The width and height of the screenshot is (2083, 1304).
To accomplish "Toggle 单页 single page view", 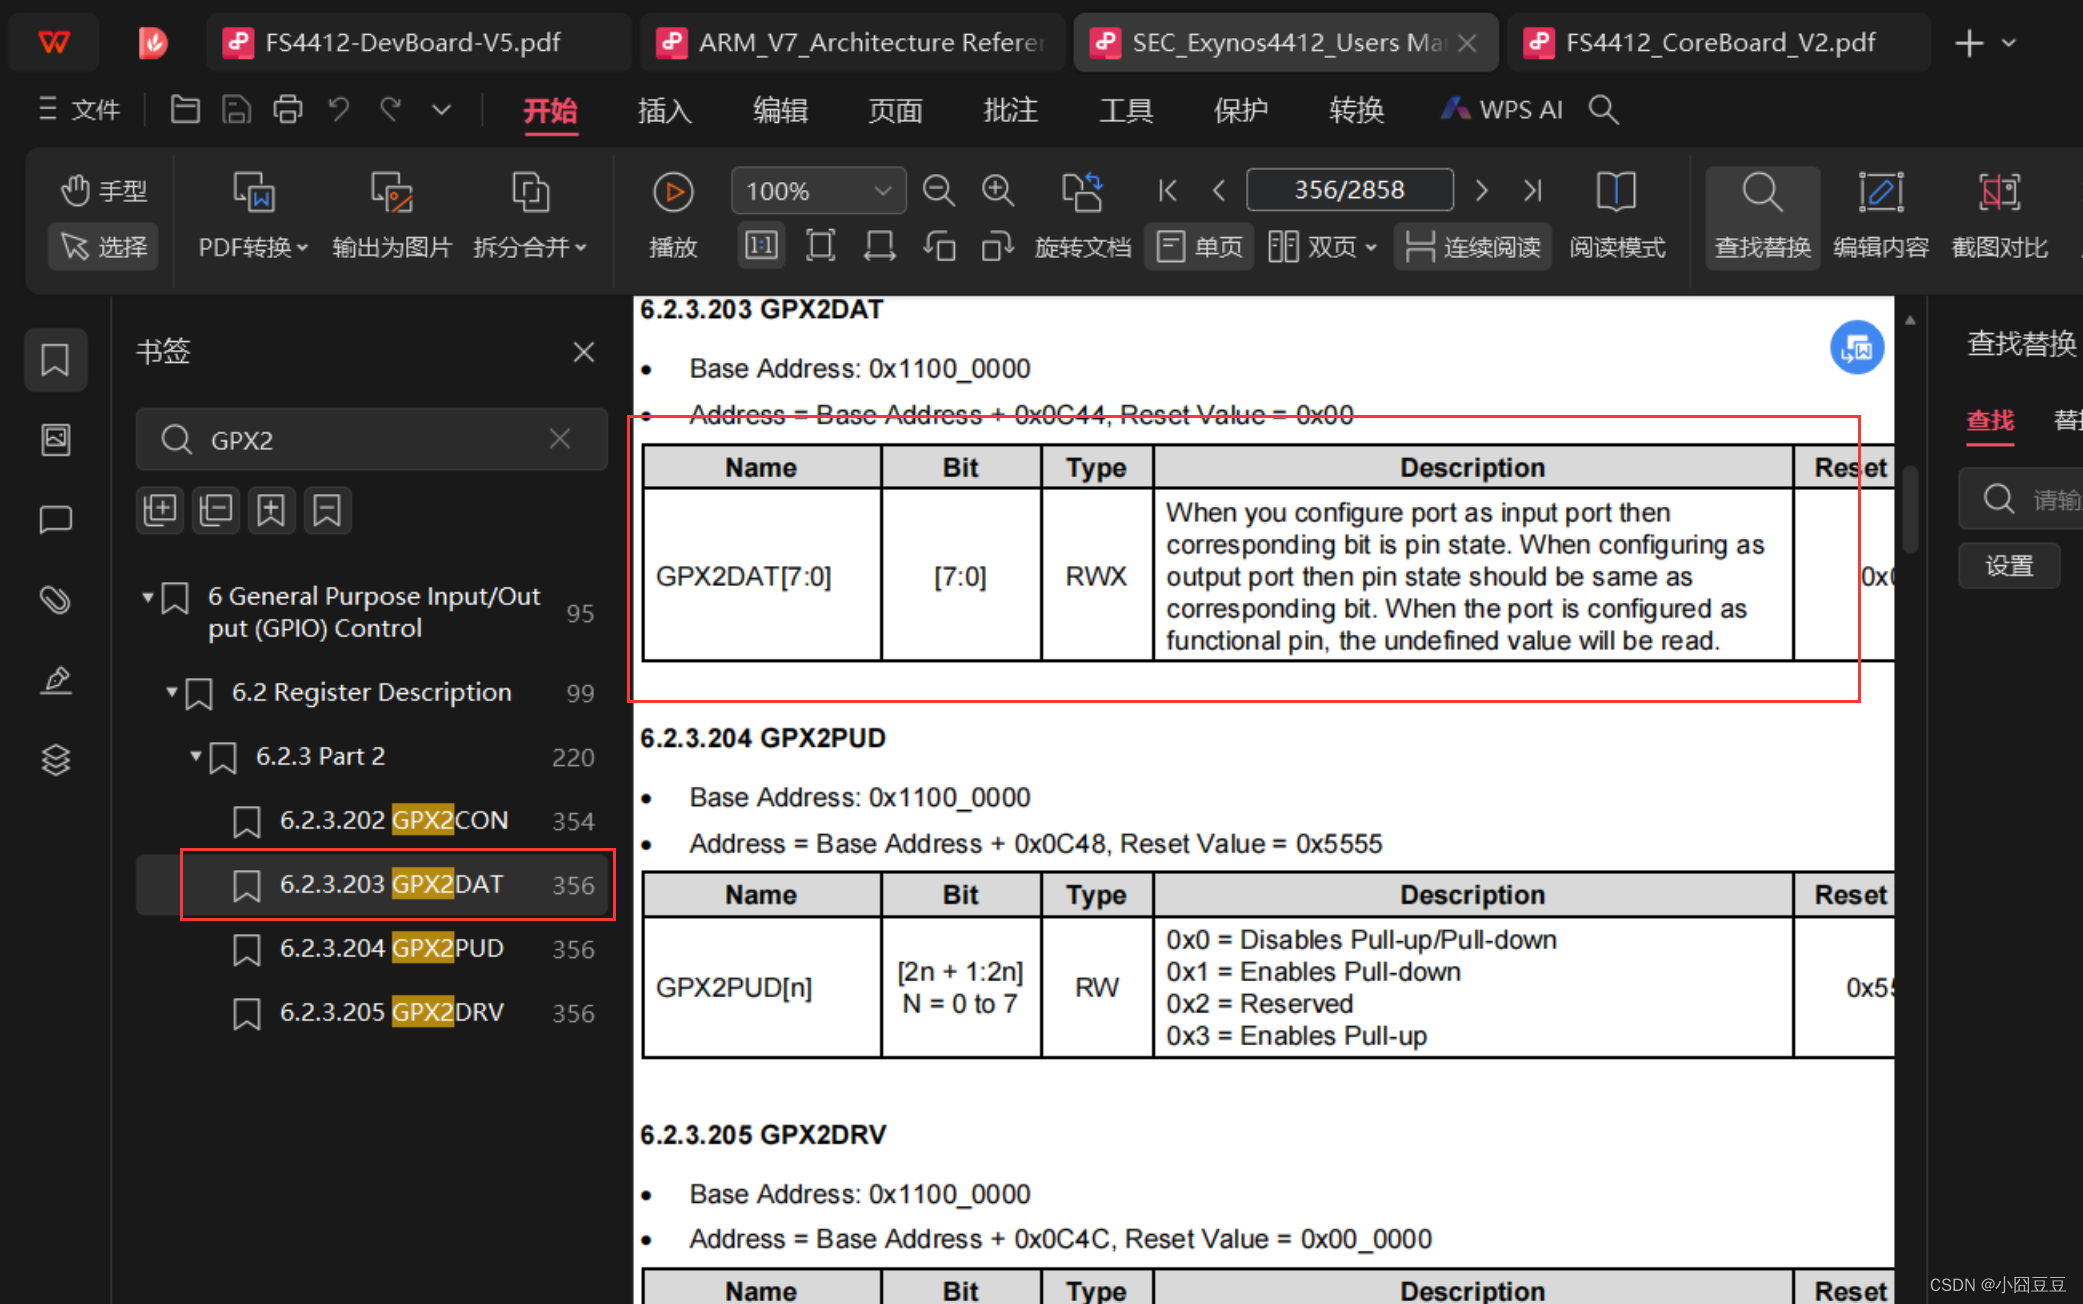I will click(x=1199, y=246).
